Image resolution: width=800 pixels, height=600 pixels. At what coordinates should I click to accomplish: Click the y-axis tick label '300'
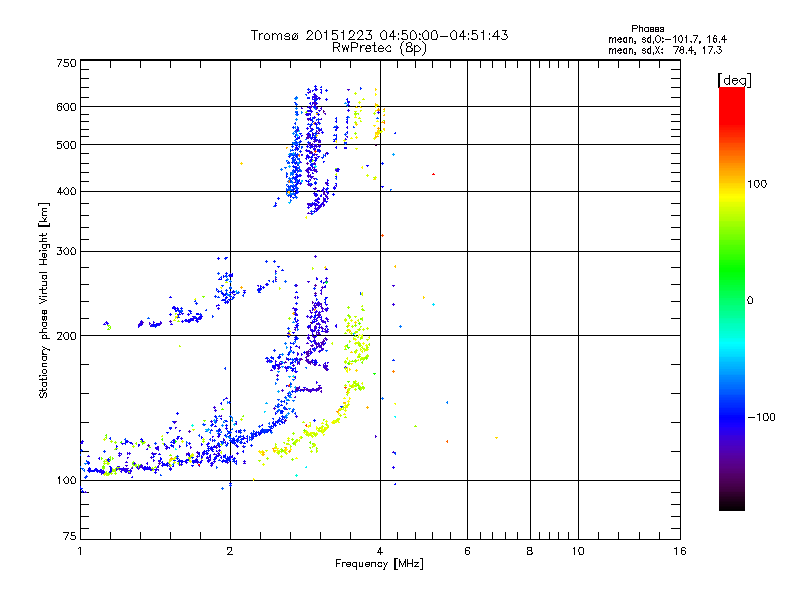coord(66,252)
